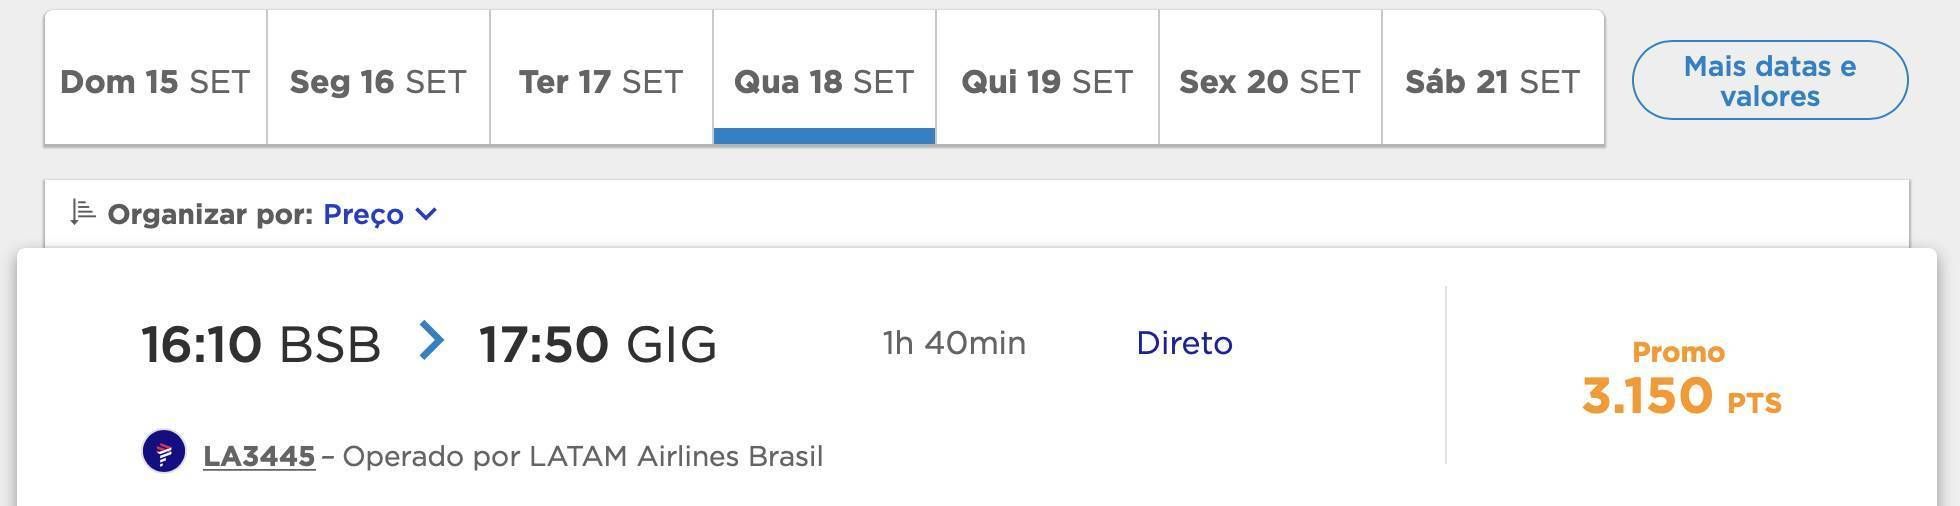Select the Promo 3.150 PTS fare
The height and width of the screenshot is (506, 1960).
coord(1681,380)
